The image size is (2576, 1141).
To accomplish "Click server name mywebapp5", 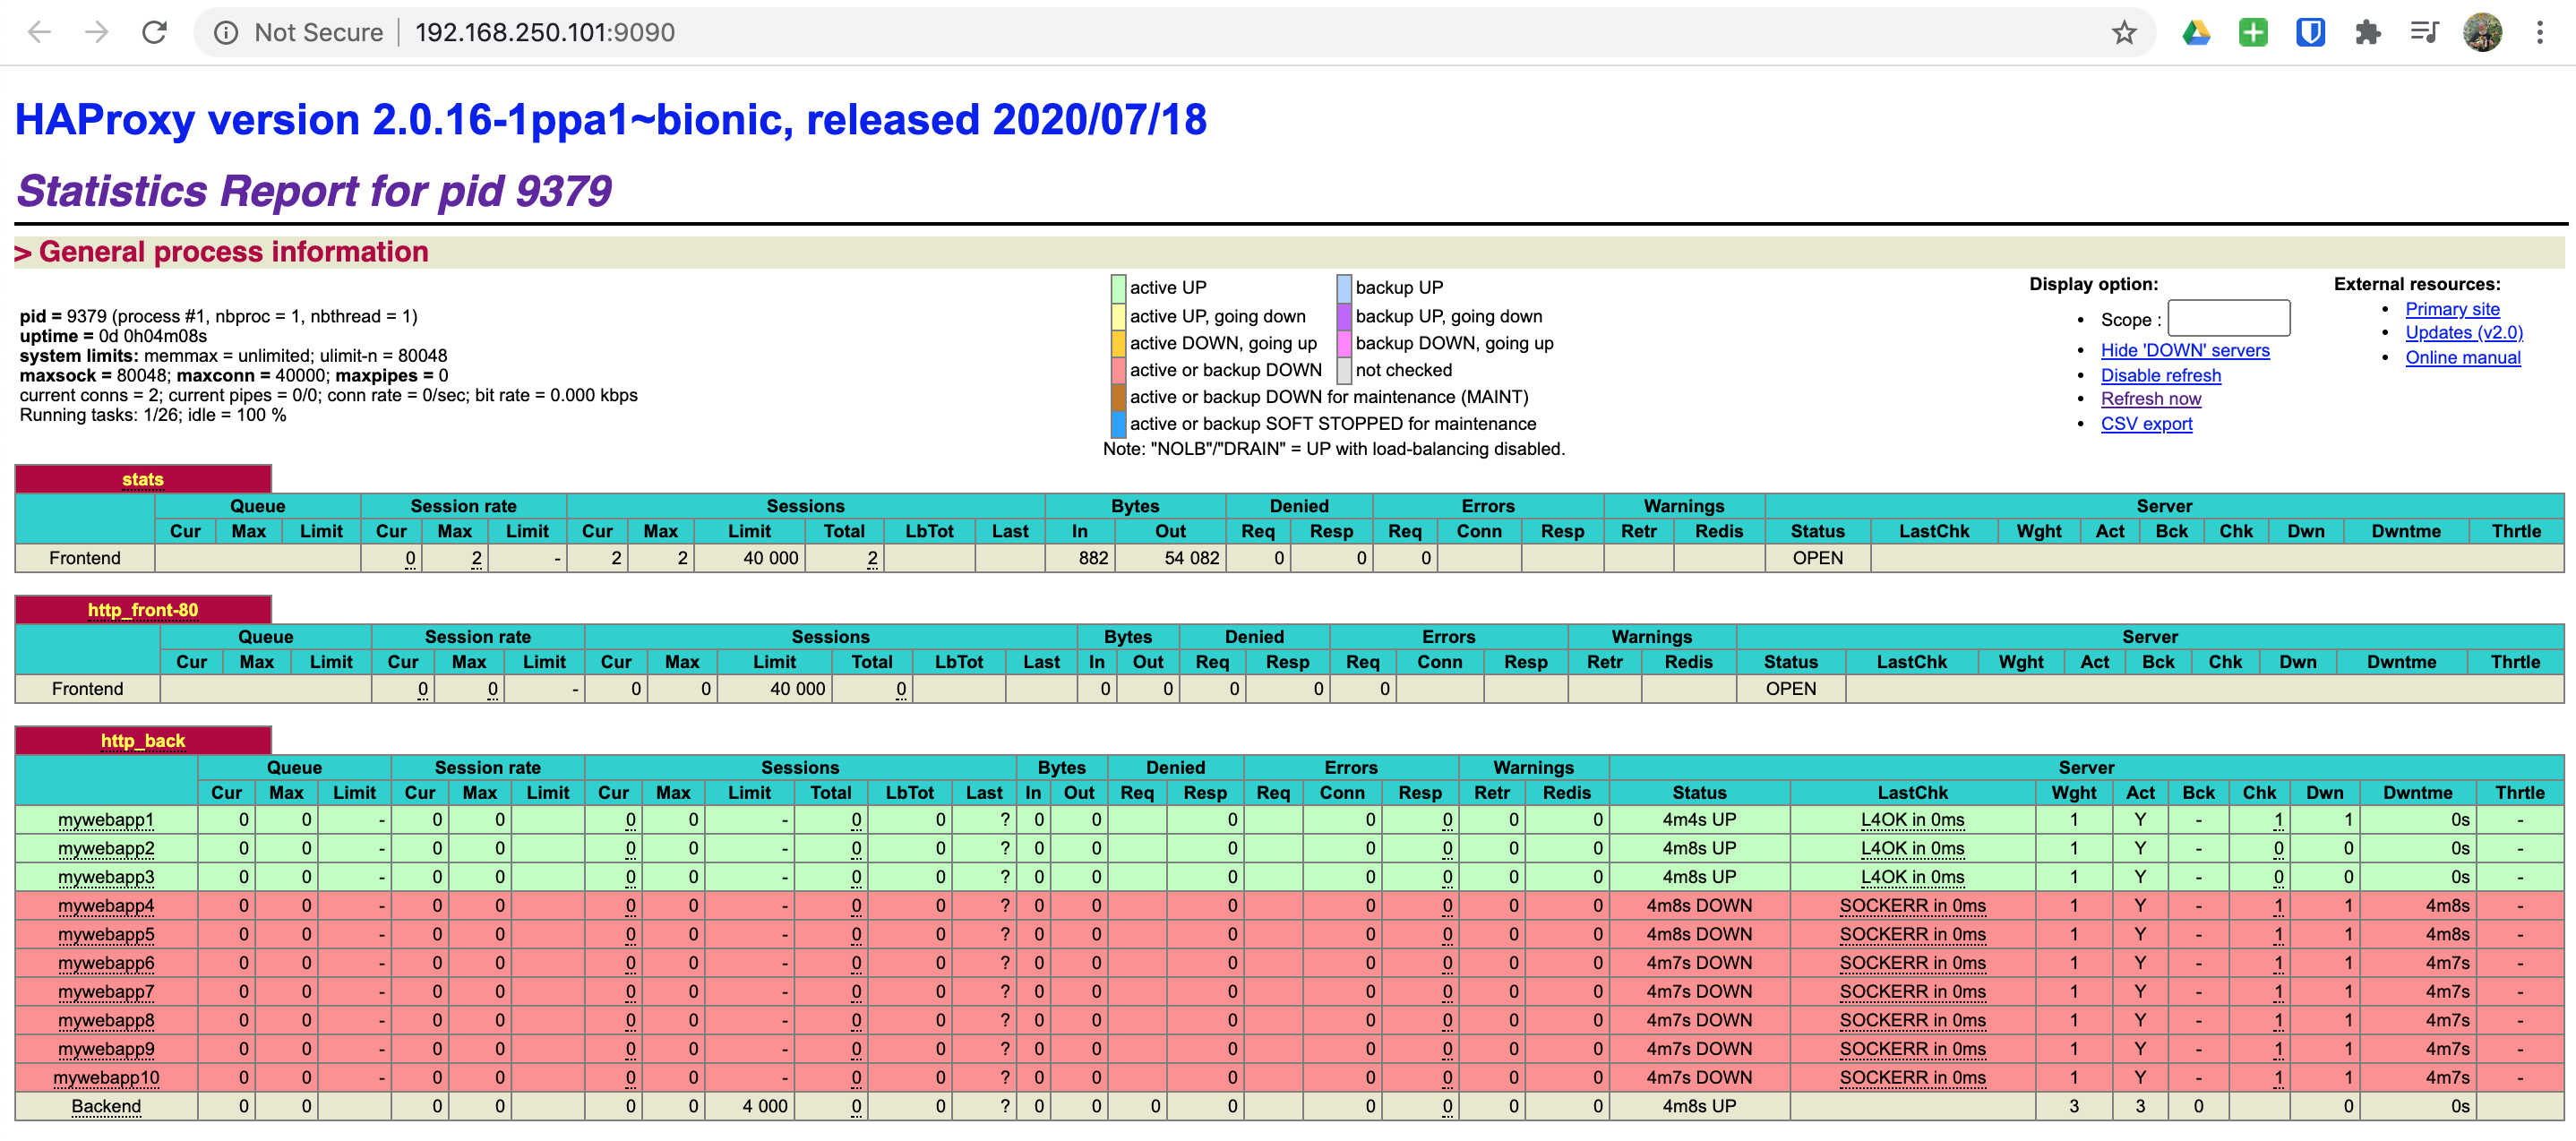I will tap(106, 935).
